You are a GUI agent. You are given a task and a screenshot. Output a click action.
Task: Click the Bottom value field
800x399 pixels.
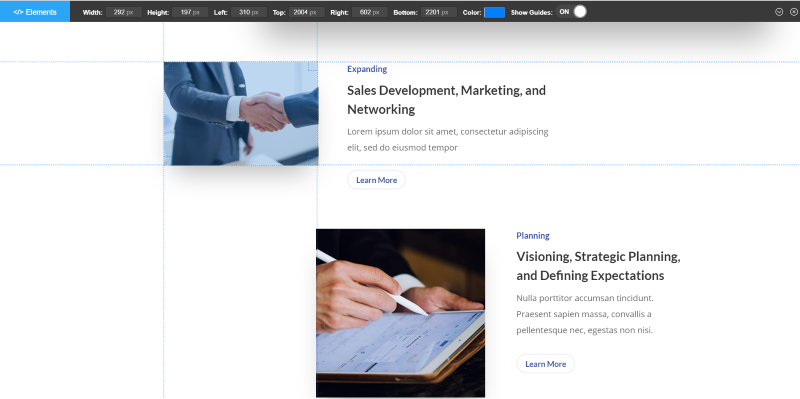439,12
